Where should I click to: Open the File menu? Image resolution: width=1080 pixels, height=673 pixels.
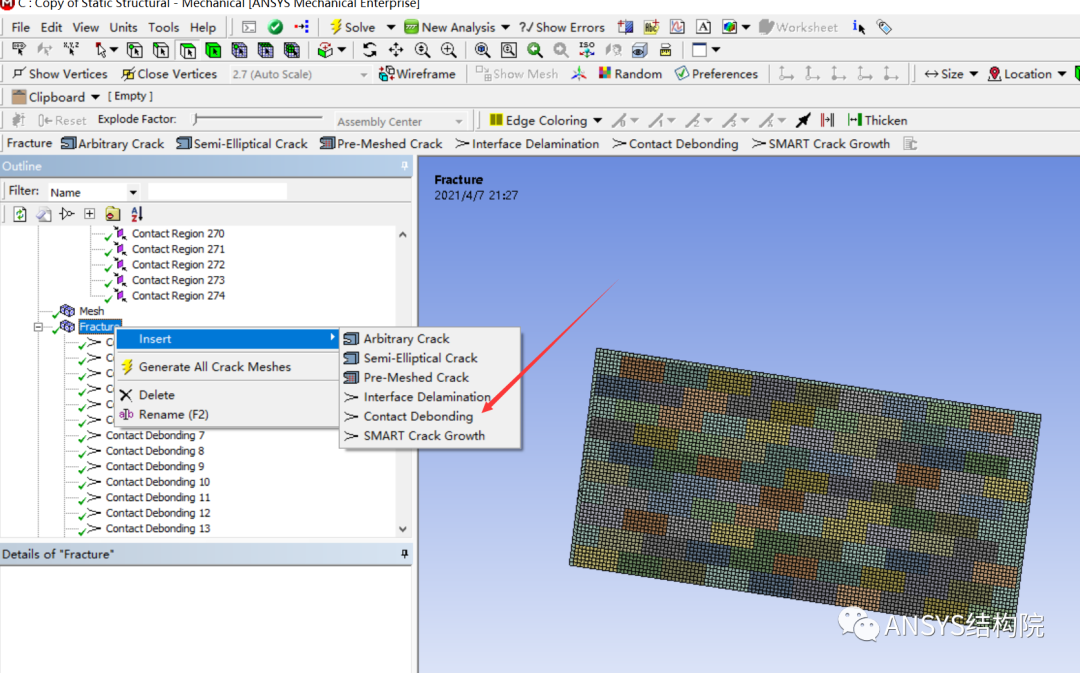pos(21,28)
